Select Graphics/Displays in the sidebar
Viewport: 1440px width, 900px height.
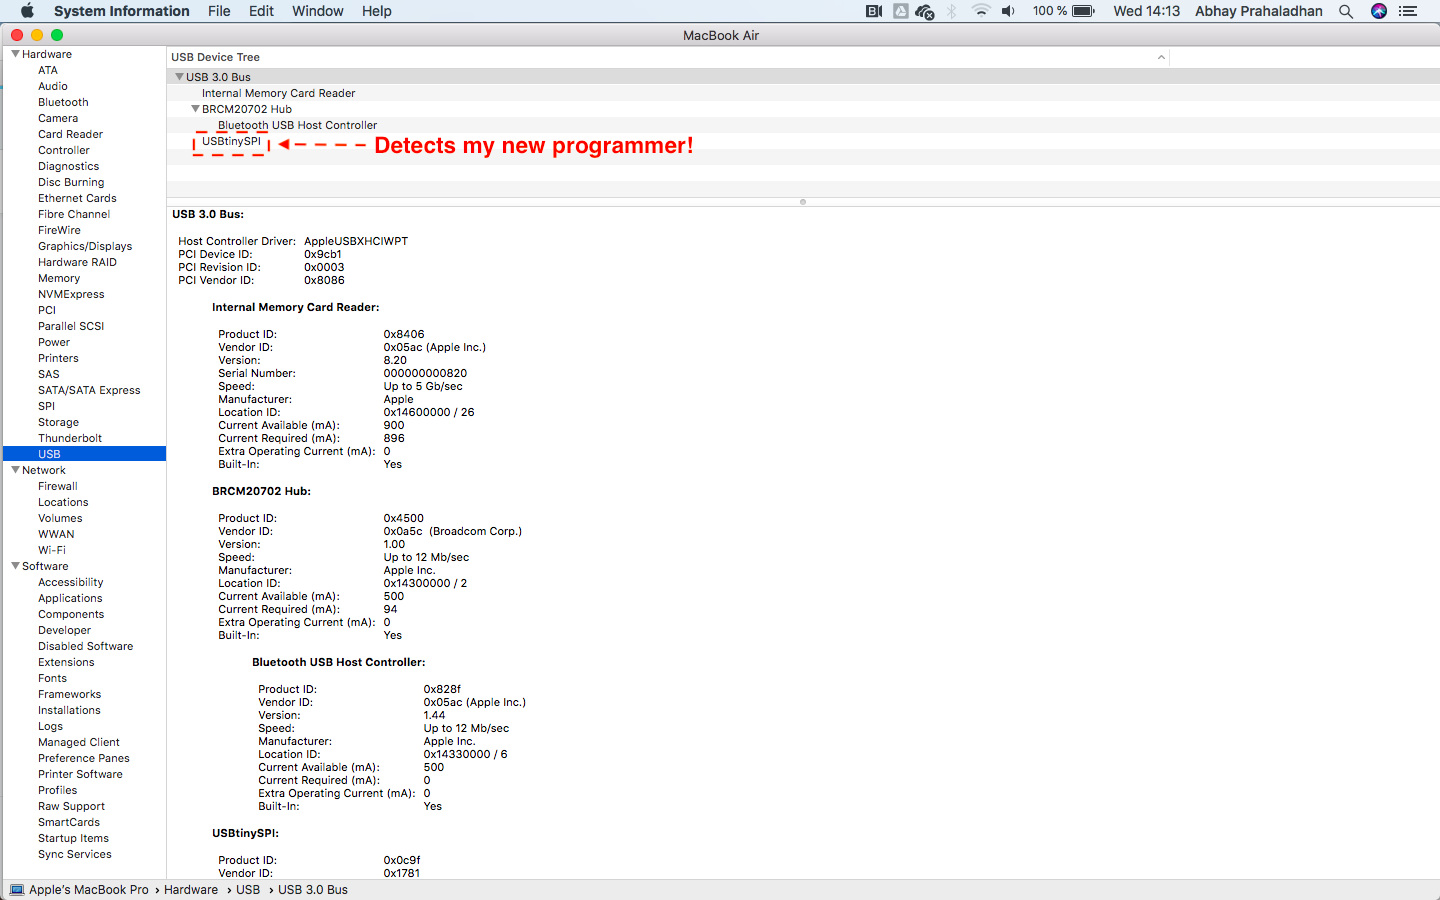[85, 246]
